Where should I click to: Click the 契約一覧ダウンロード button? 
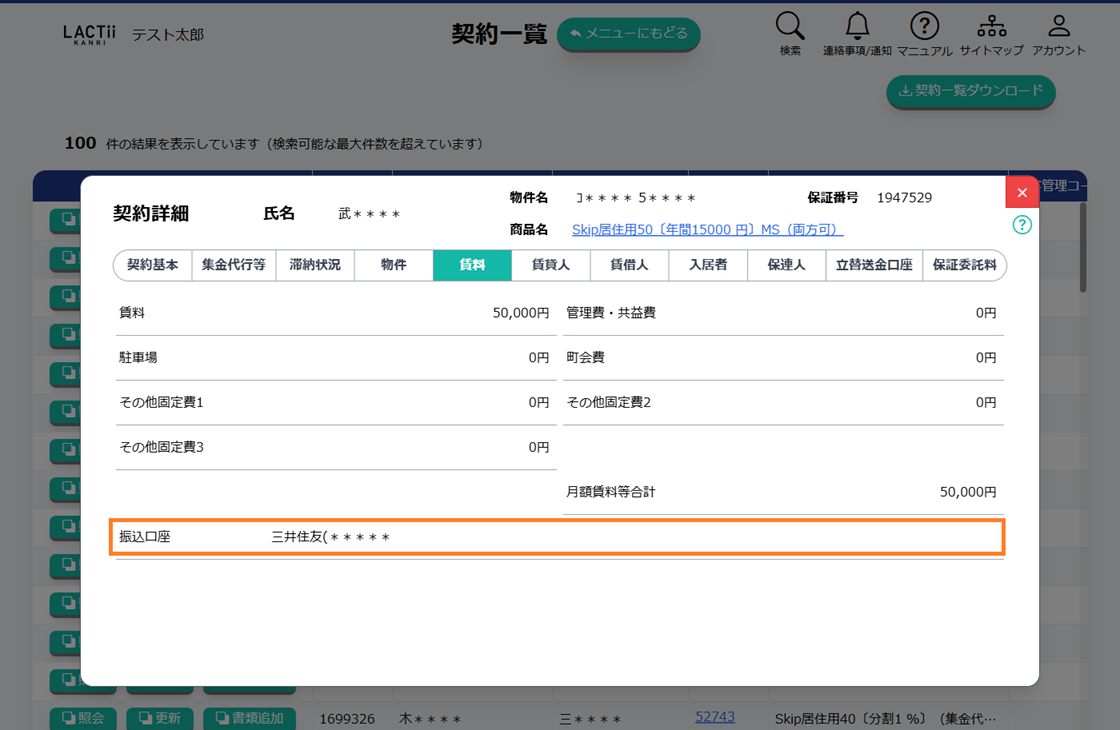click(970, 91)
